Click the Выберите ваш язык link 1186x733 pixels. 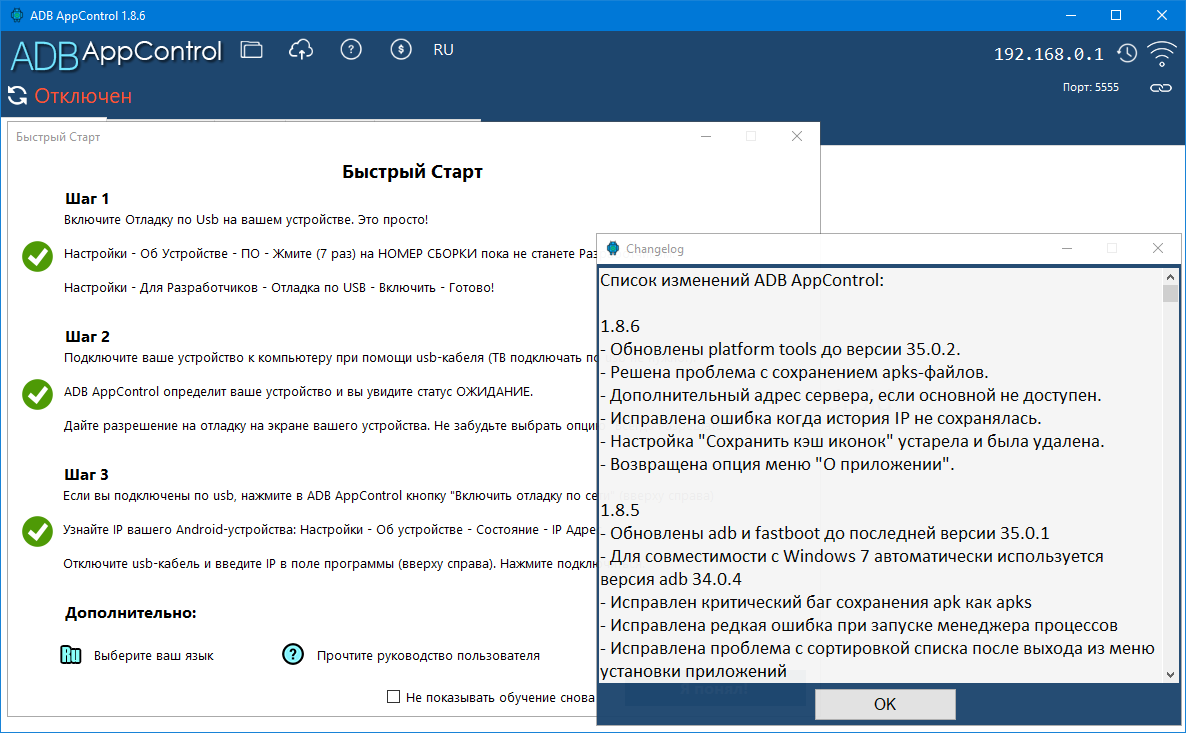tap(153, 656)
